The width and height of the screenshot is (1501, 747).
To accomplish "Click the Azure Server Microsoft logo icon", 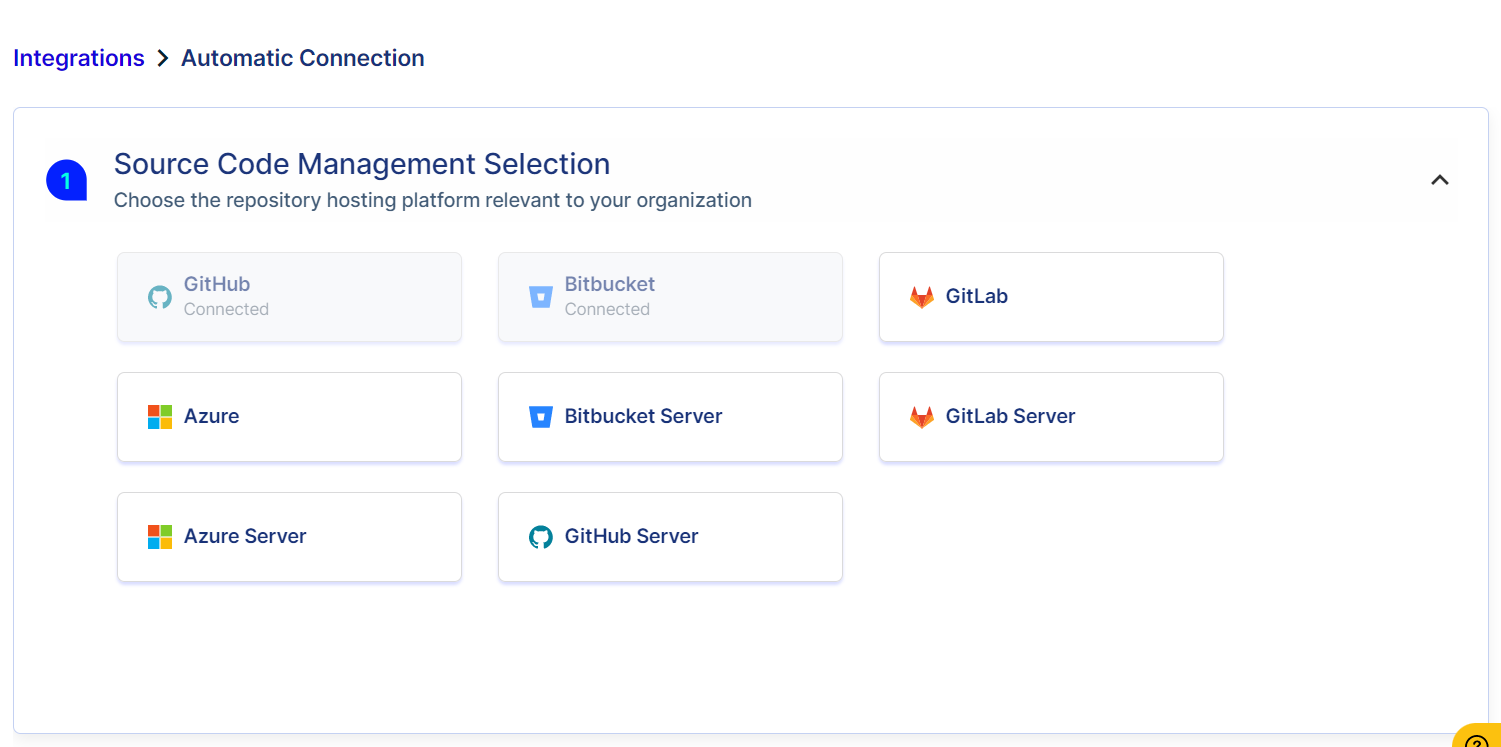I will pyautogui.click(x=160, y=537).
